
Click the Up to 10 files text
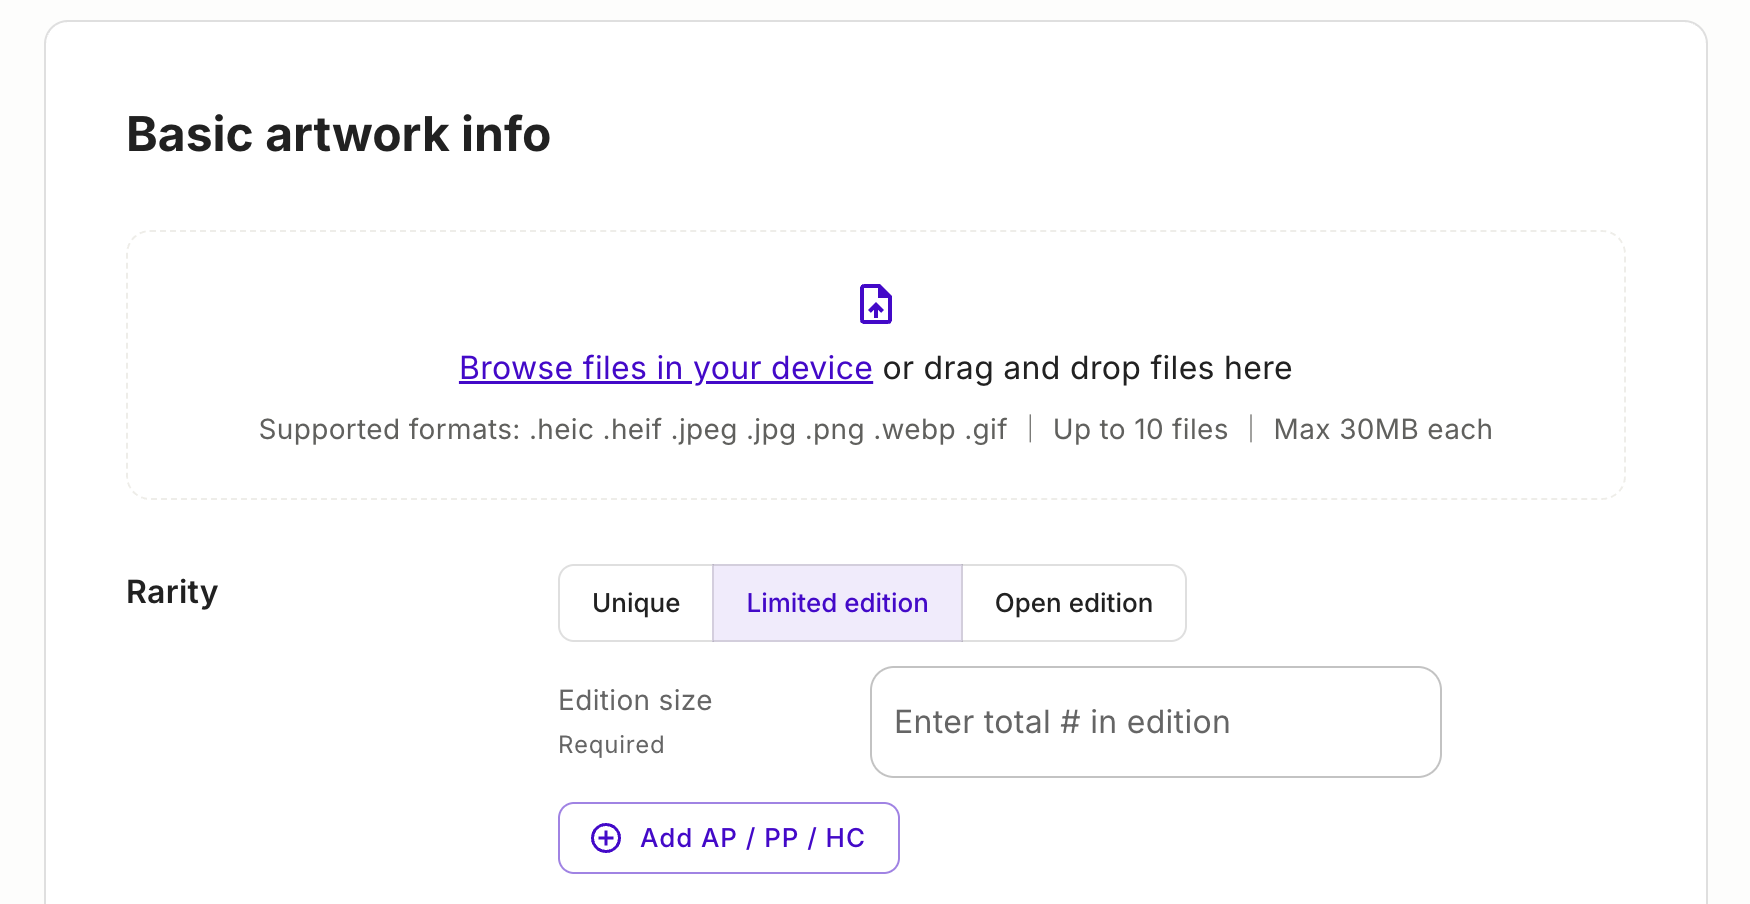point(1140,429)
